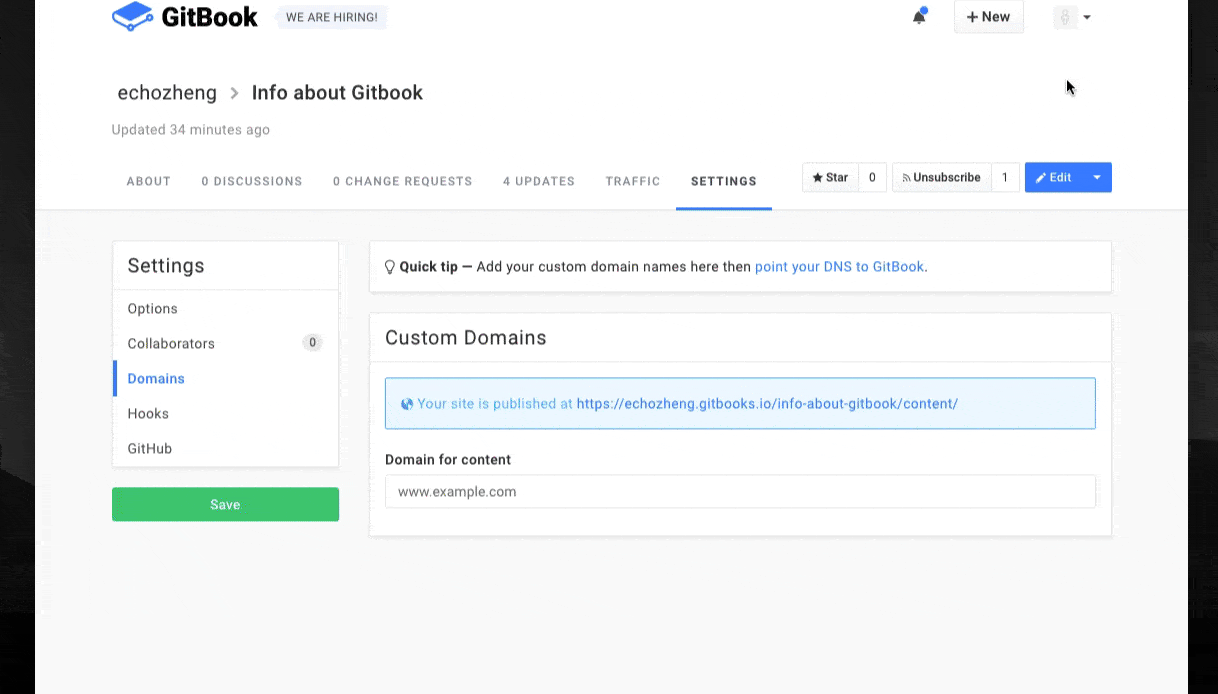Click the Unsubscribe button
Image resolution: width=1218 pixels, height=694 pixels.
[941, 177]
